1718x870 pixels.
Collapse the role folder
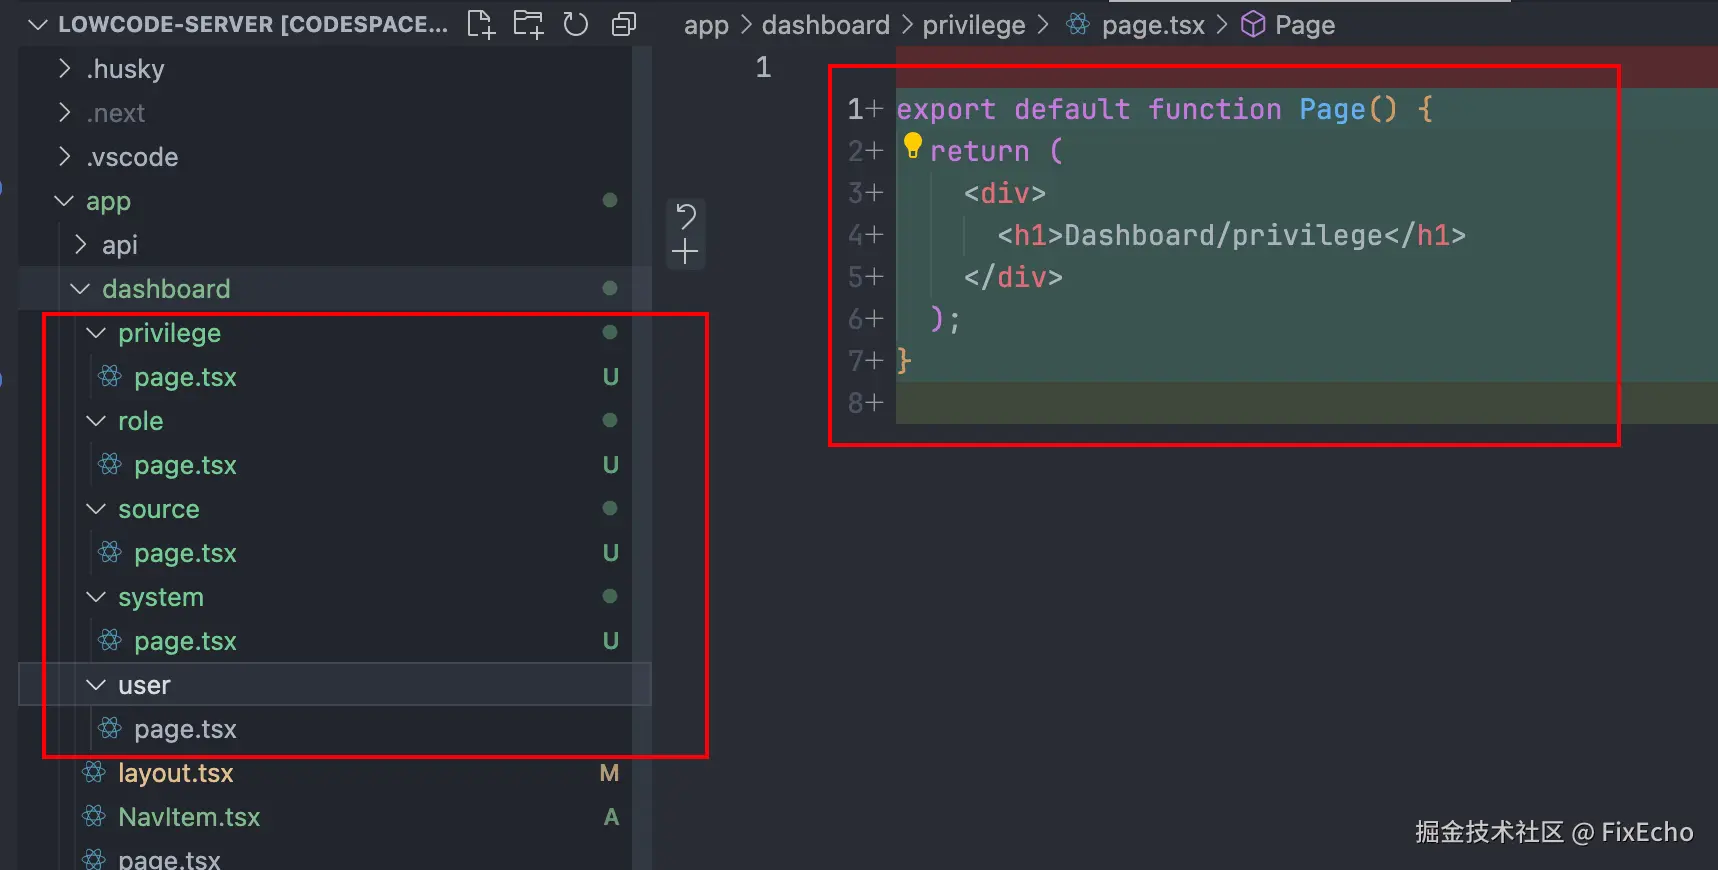point(96,421)
